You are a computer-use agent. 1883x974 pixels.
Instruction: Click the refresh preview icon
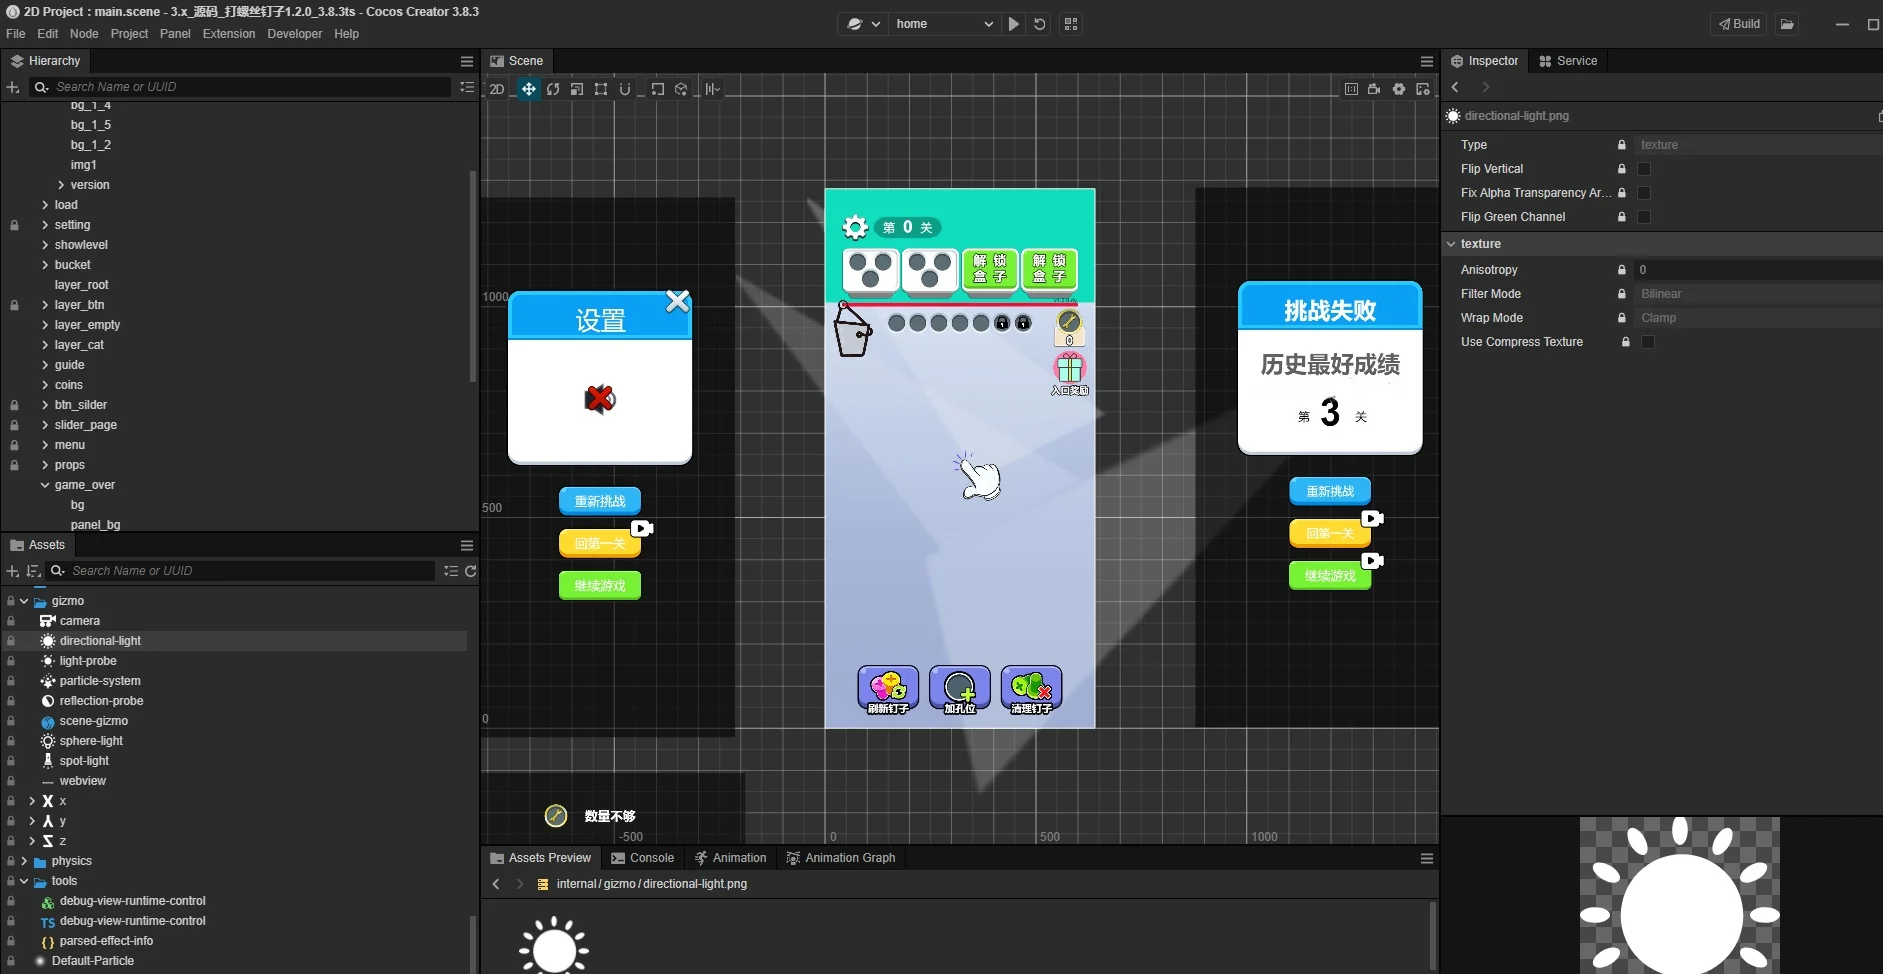point(1040,24)
